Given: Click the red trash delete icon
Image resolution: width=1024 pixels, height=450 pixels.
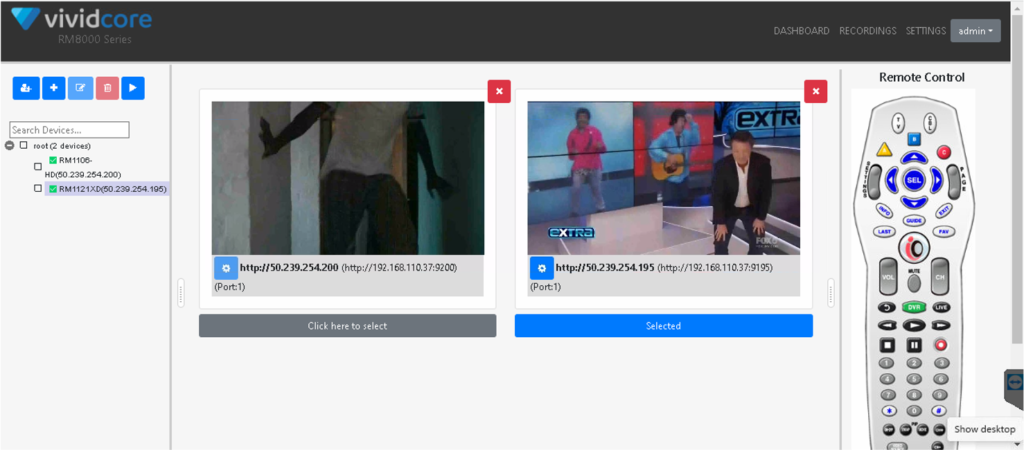Looking at the screenshot, I should (x=107, y=88).
